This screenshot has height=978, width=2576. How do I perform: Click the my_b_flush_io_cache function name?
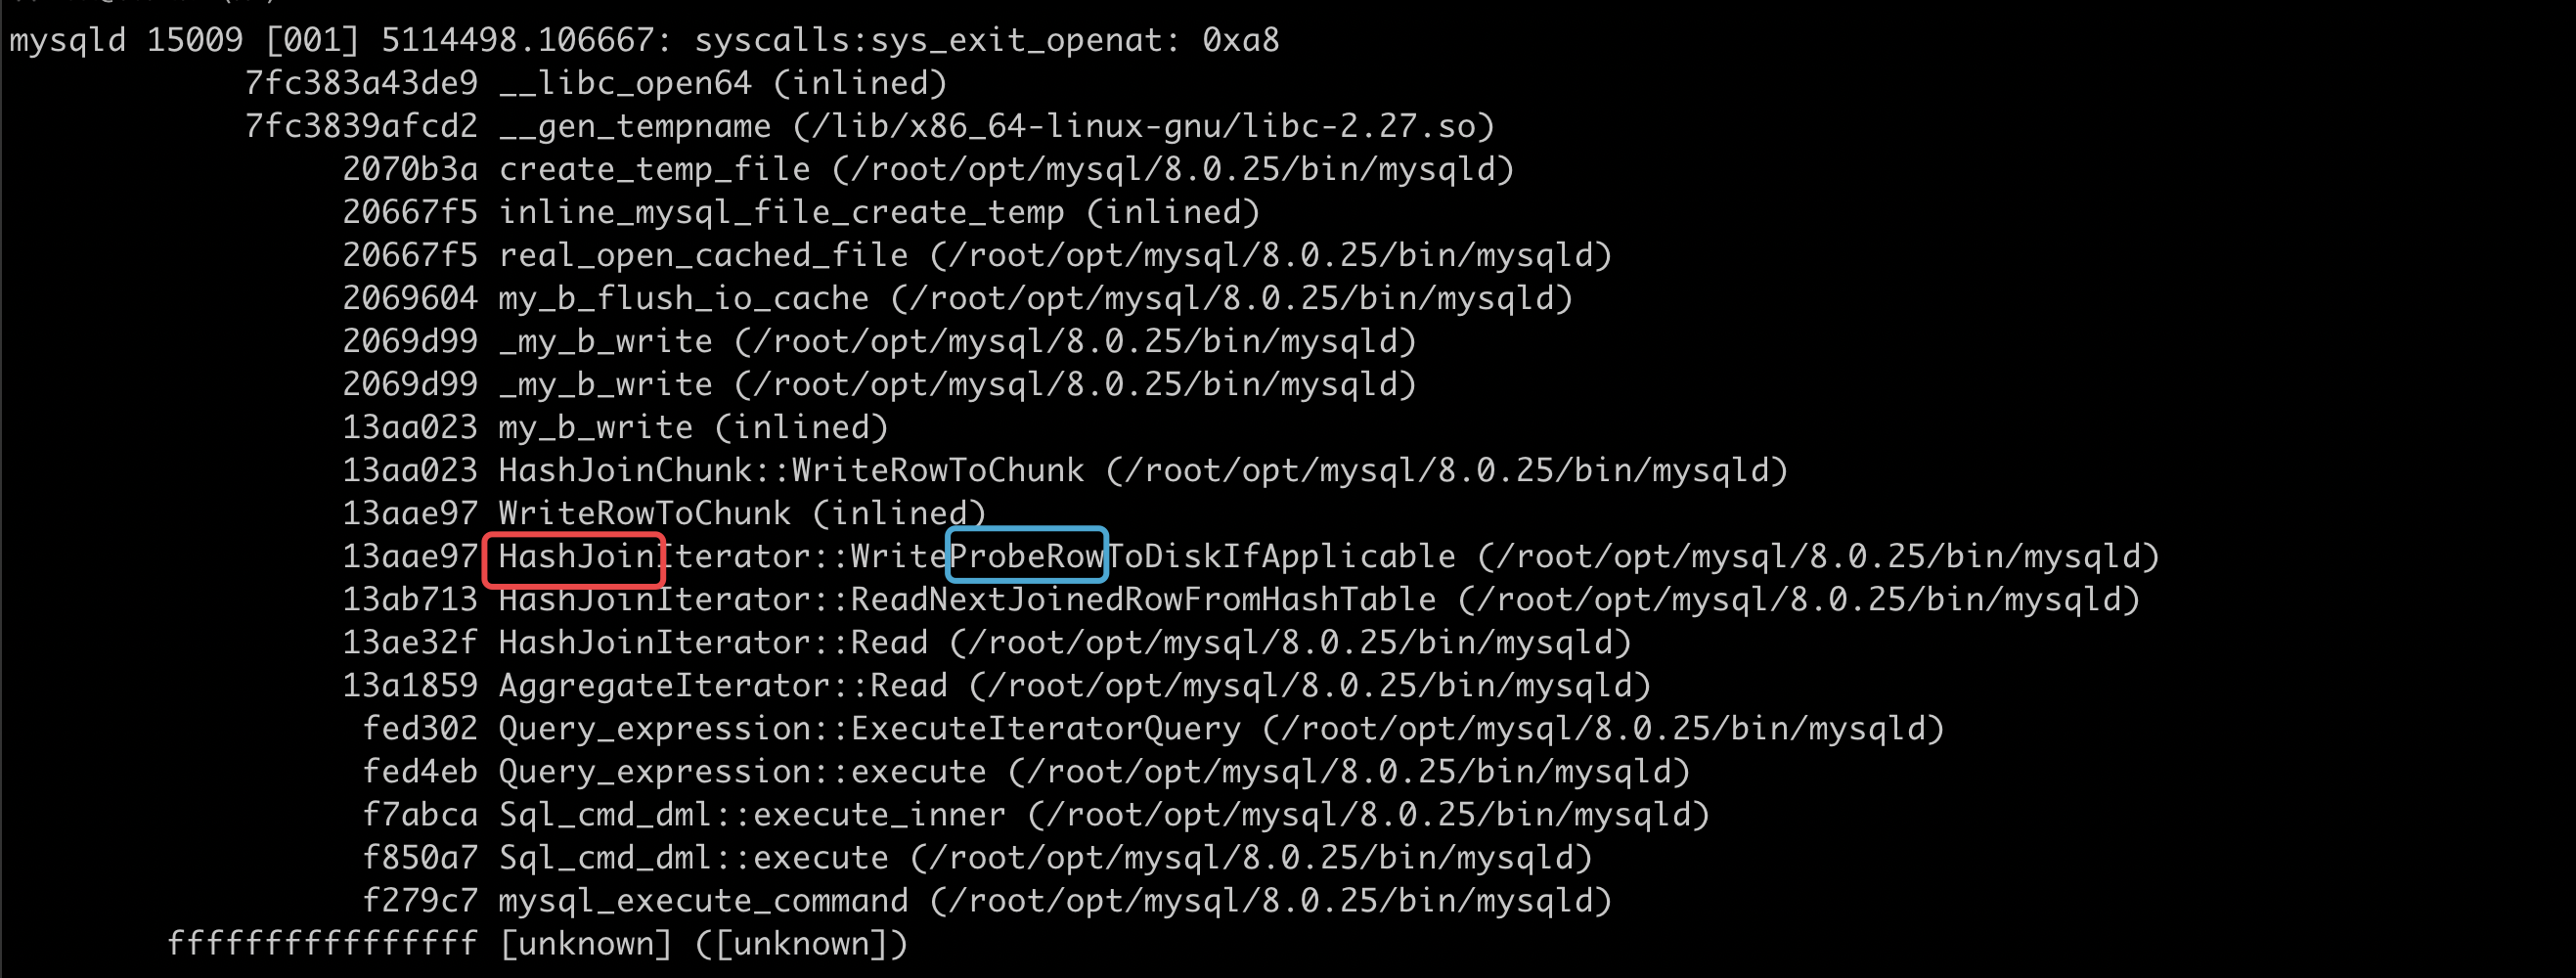click(x=683, y=299)
